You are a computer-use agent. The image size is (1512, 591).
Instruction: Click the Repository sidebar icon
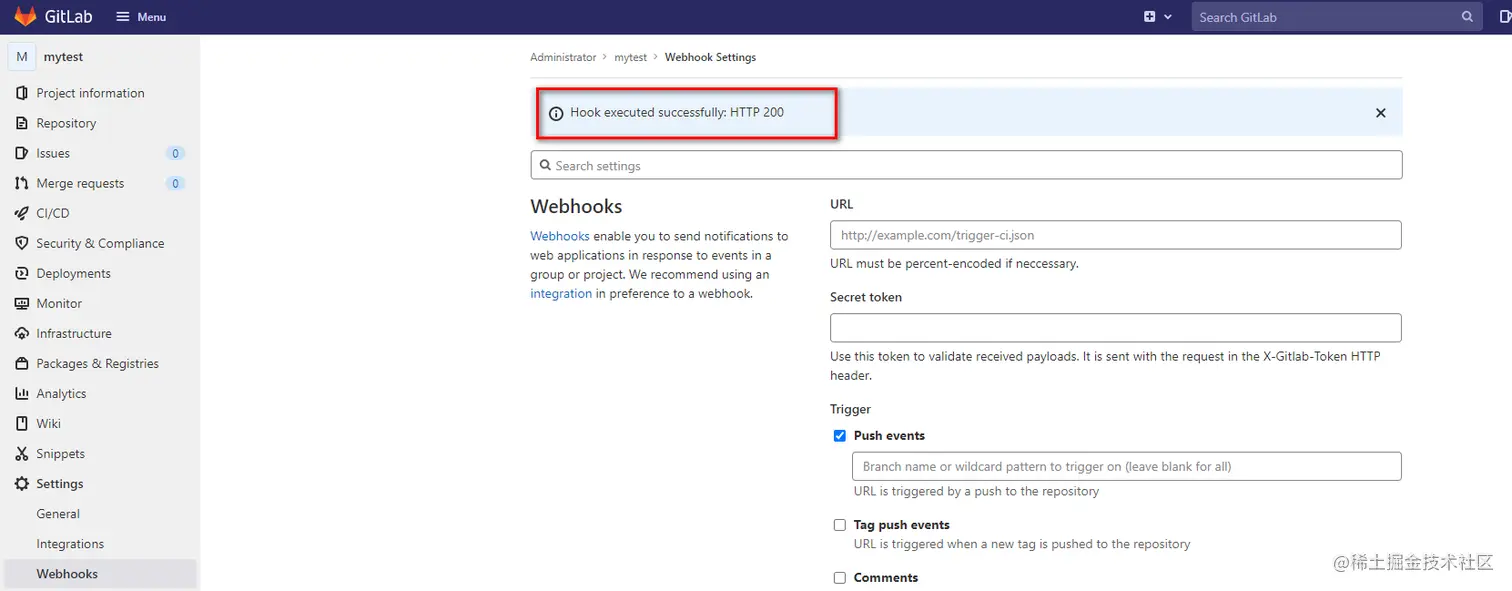(22, 123)
